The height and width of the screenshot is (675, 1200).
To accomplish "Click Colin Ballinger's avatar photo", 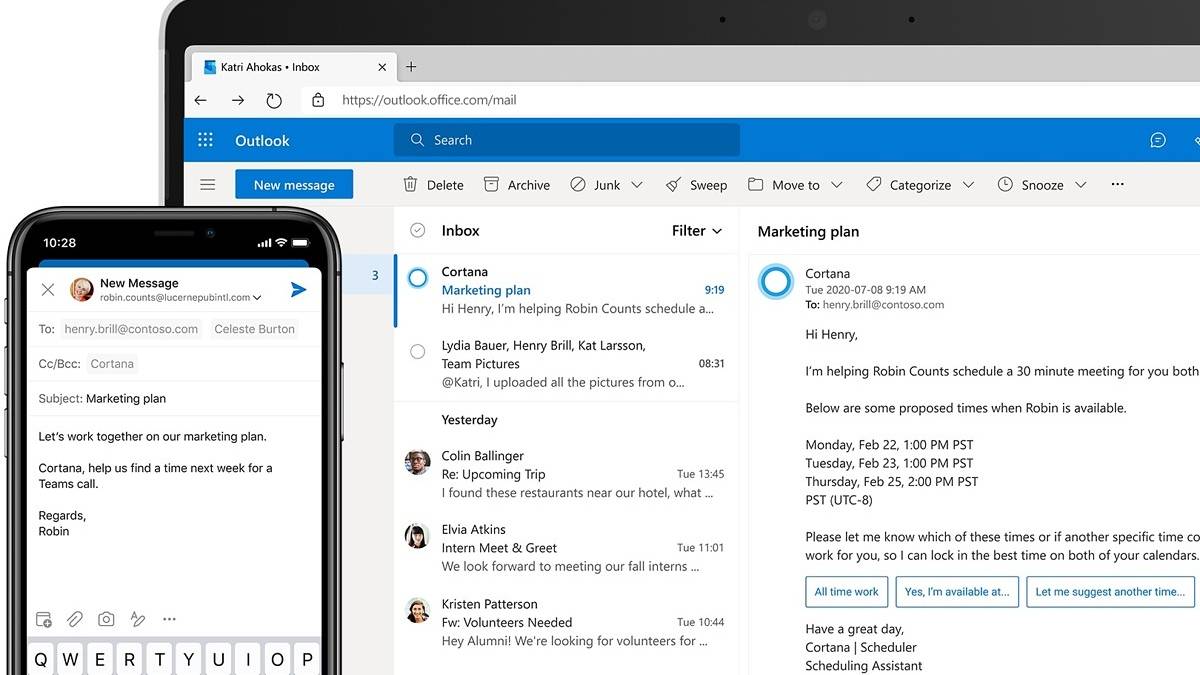I will click(x=417, y=463).
